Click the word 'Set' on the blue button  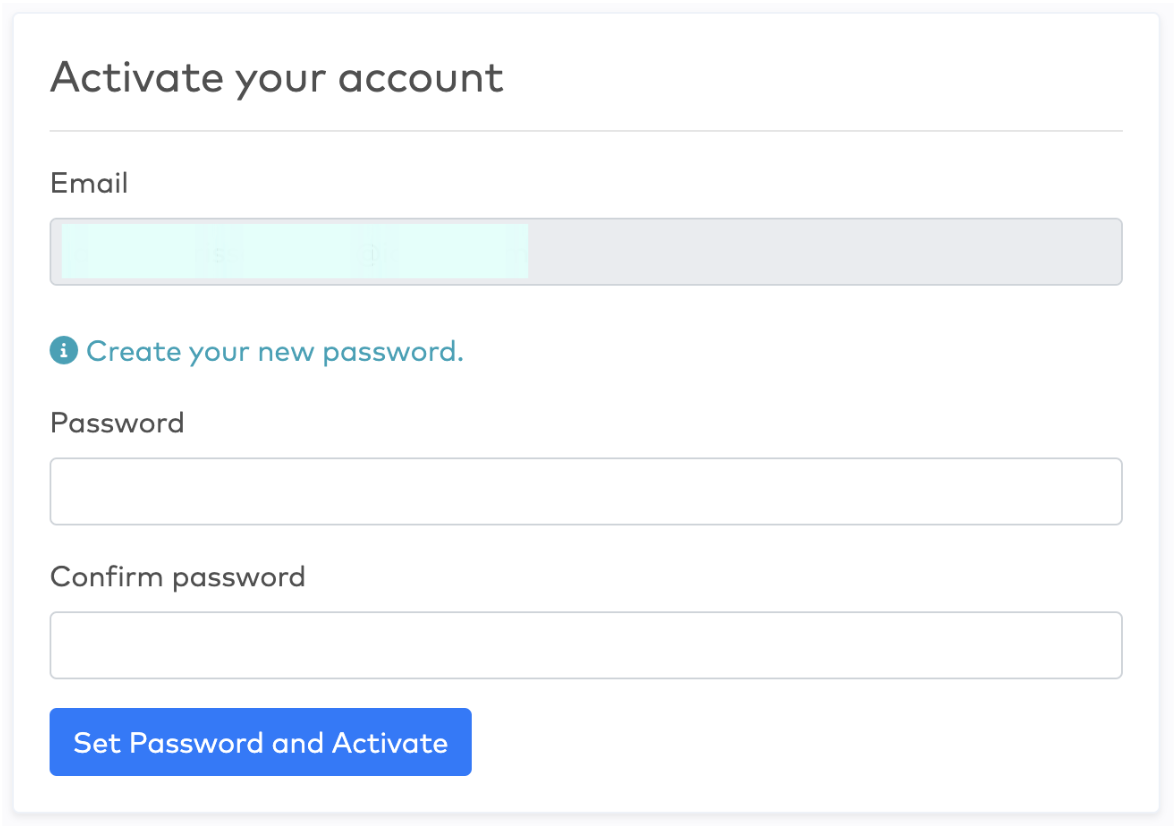[x=98, y=743]
